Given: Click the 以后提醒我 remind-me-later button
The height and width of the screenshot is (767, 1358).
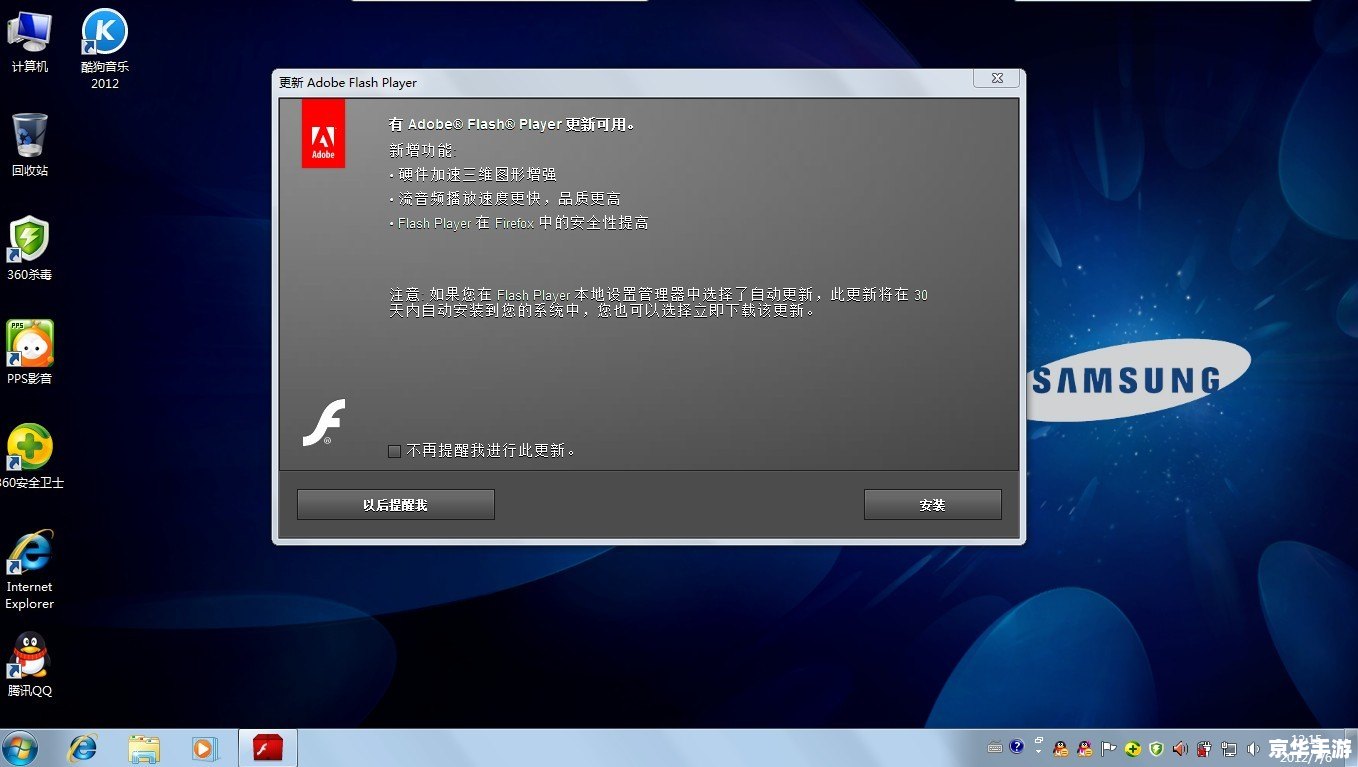Looking at the screenshot, I should (x=395, y=505).
